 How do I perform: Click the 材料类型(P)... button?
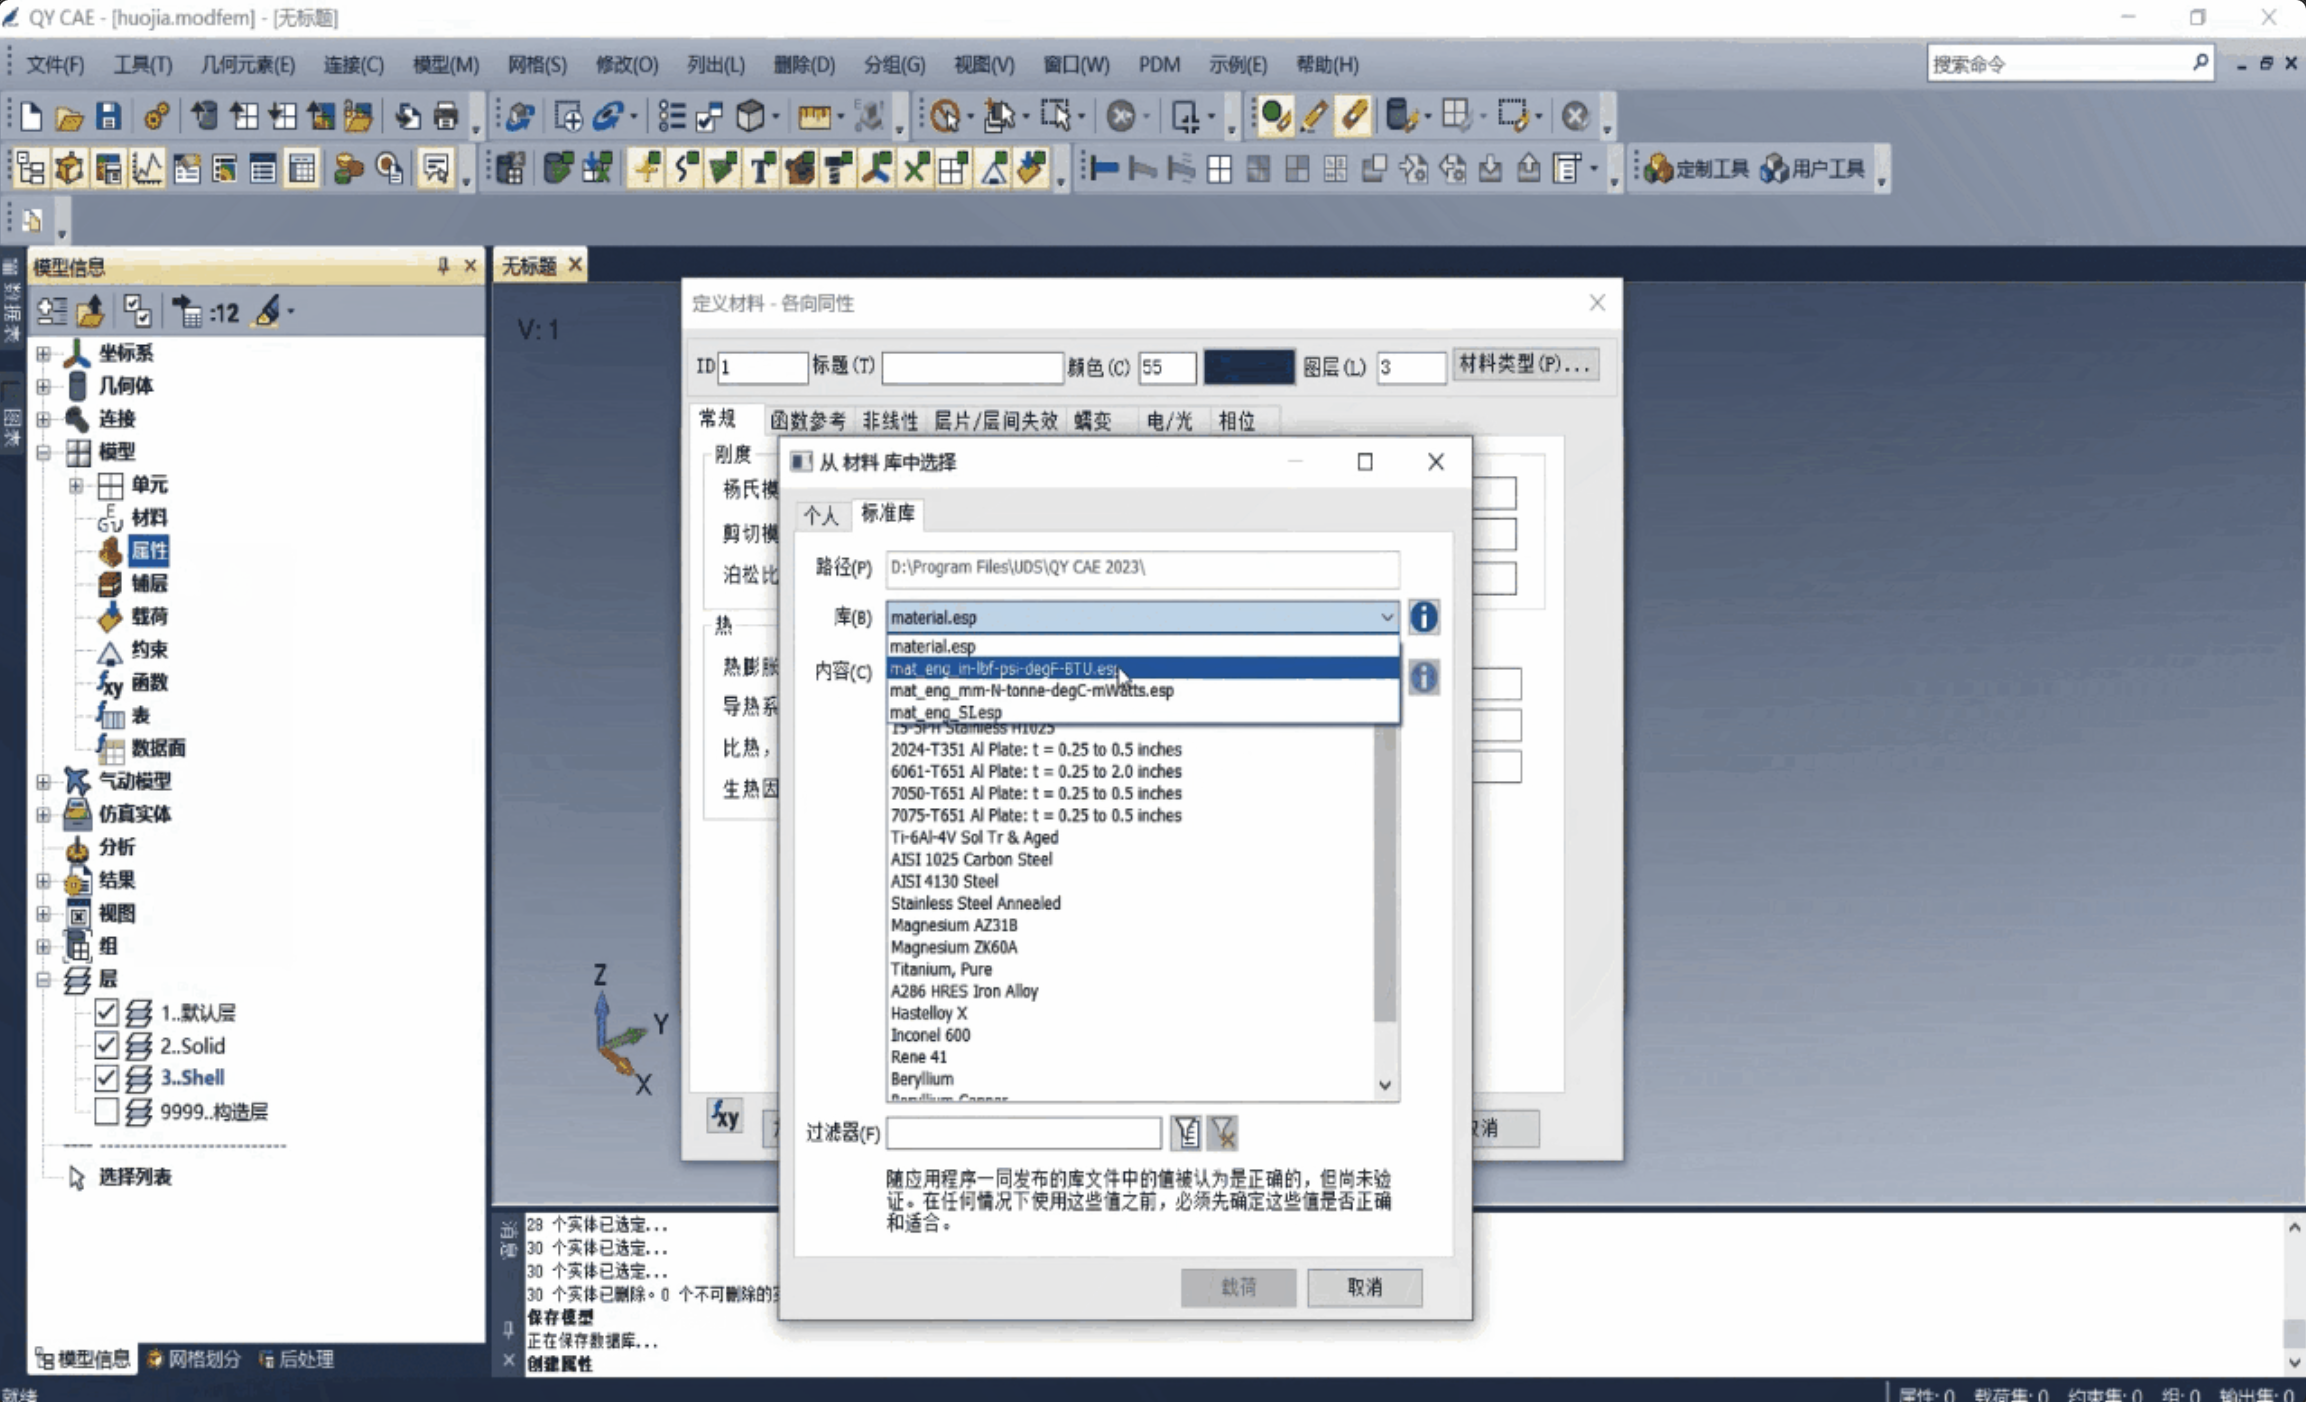1524,365
